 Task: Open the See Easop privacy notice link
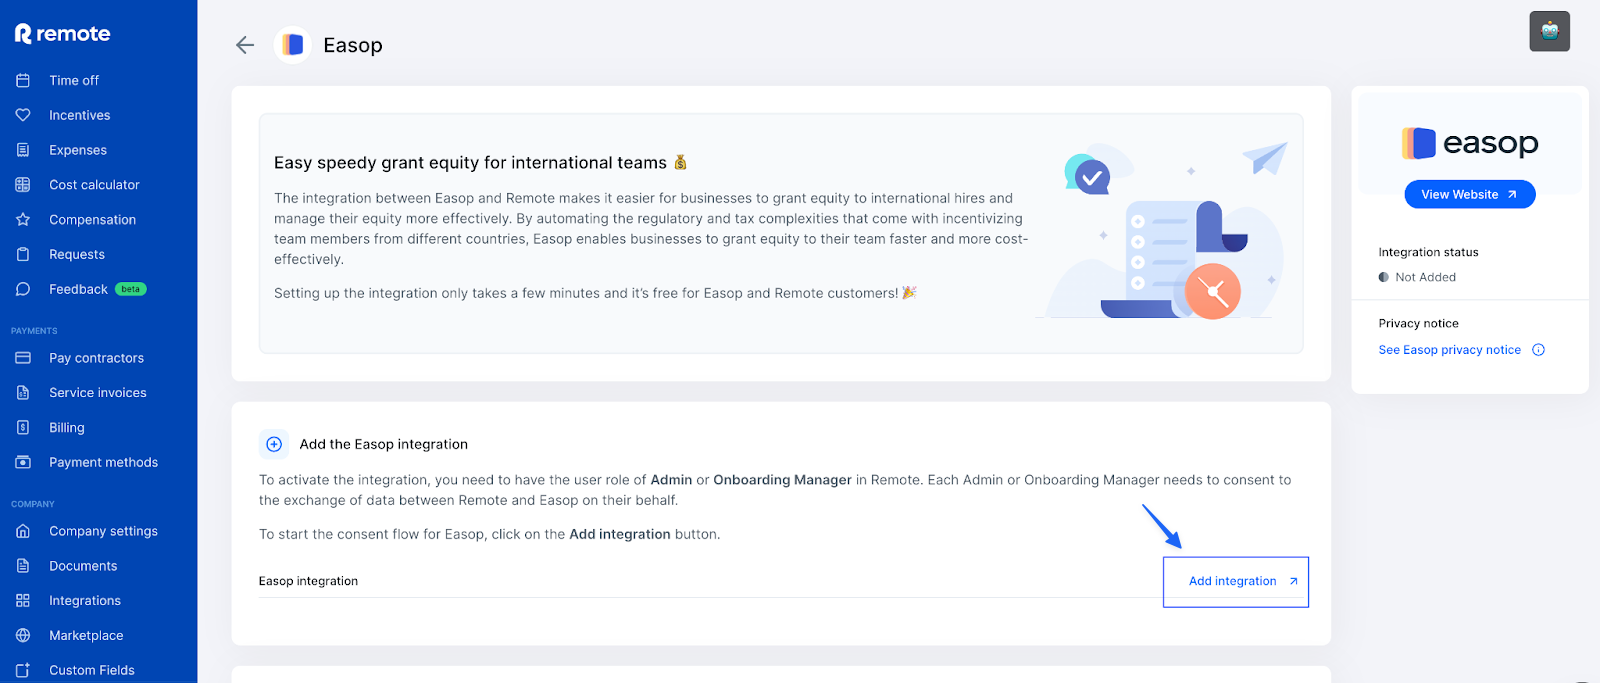click(1449, 349)
